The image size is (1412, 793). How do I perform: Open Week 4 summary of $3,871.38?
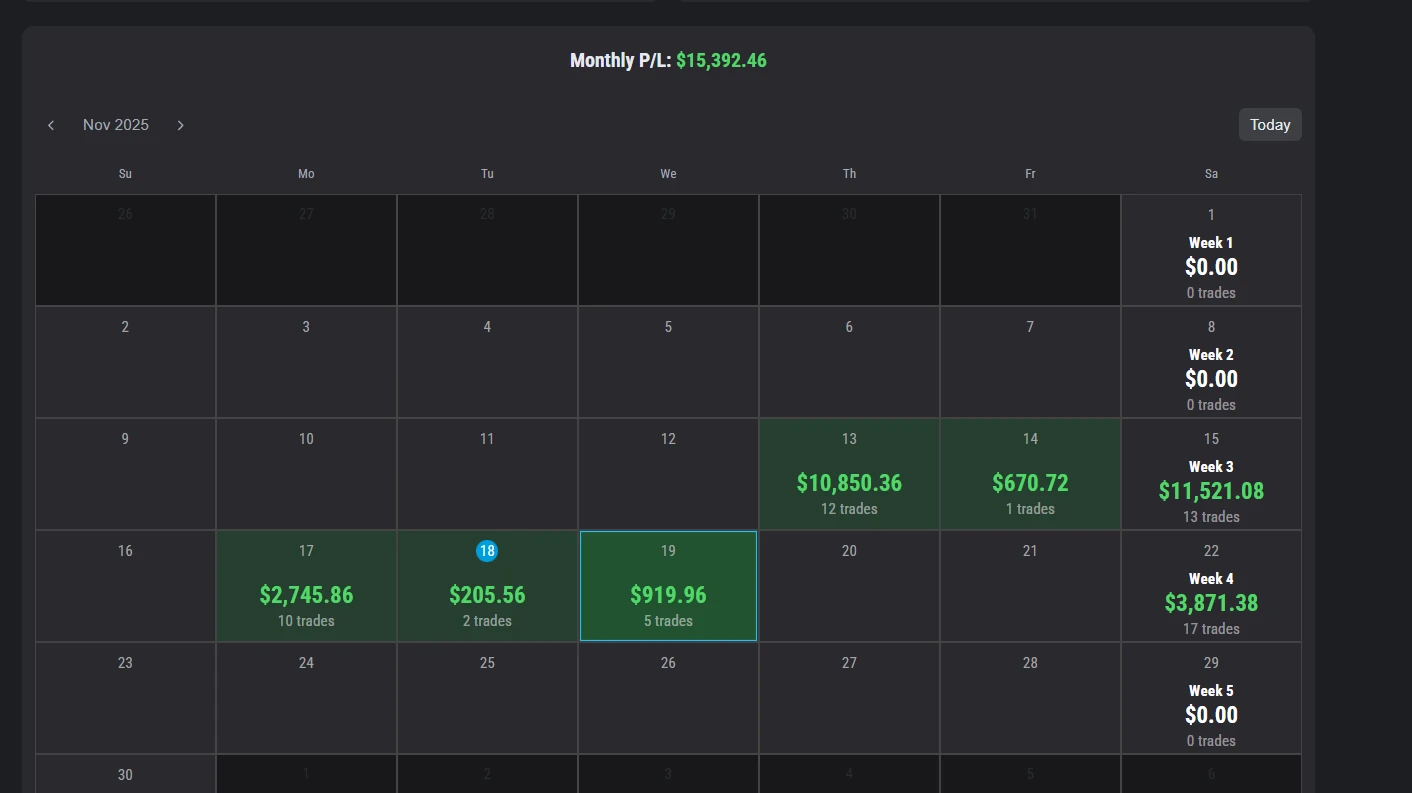(x=1211, y=586)
